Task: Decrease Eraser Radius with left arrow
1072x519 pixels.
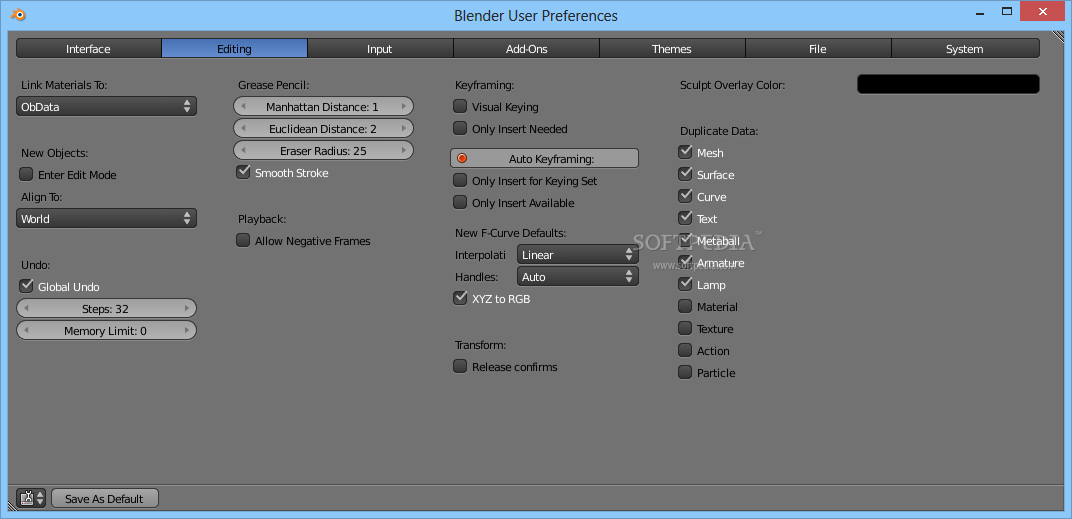Action: coord(243,150)
